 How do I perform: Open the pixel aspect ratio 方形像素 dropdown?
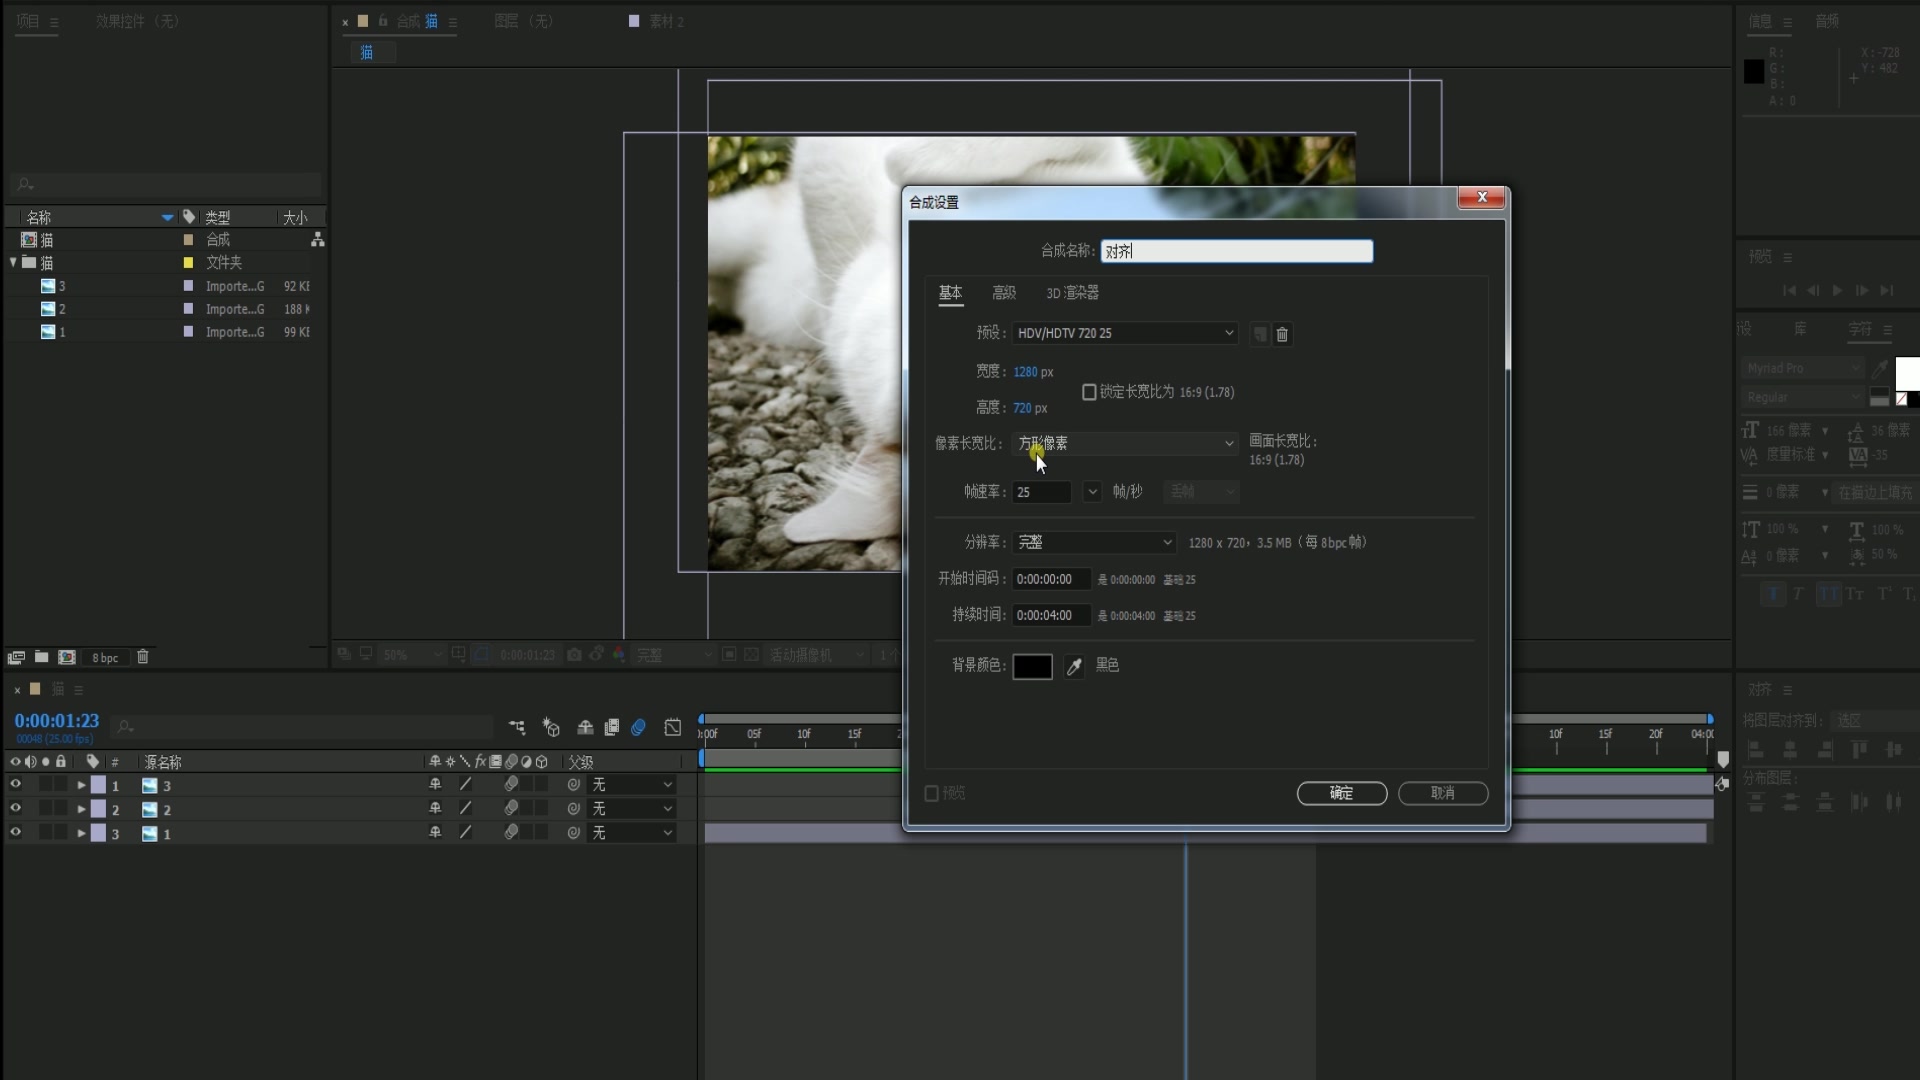click(1125, 443)
